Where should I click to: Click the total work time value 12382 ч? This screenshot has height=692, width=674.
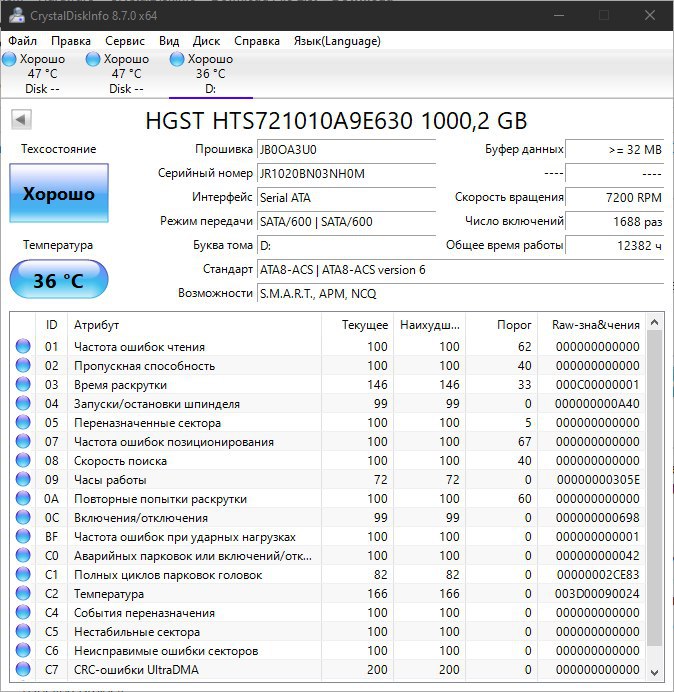pos(614,245)
